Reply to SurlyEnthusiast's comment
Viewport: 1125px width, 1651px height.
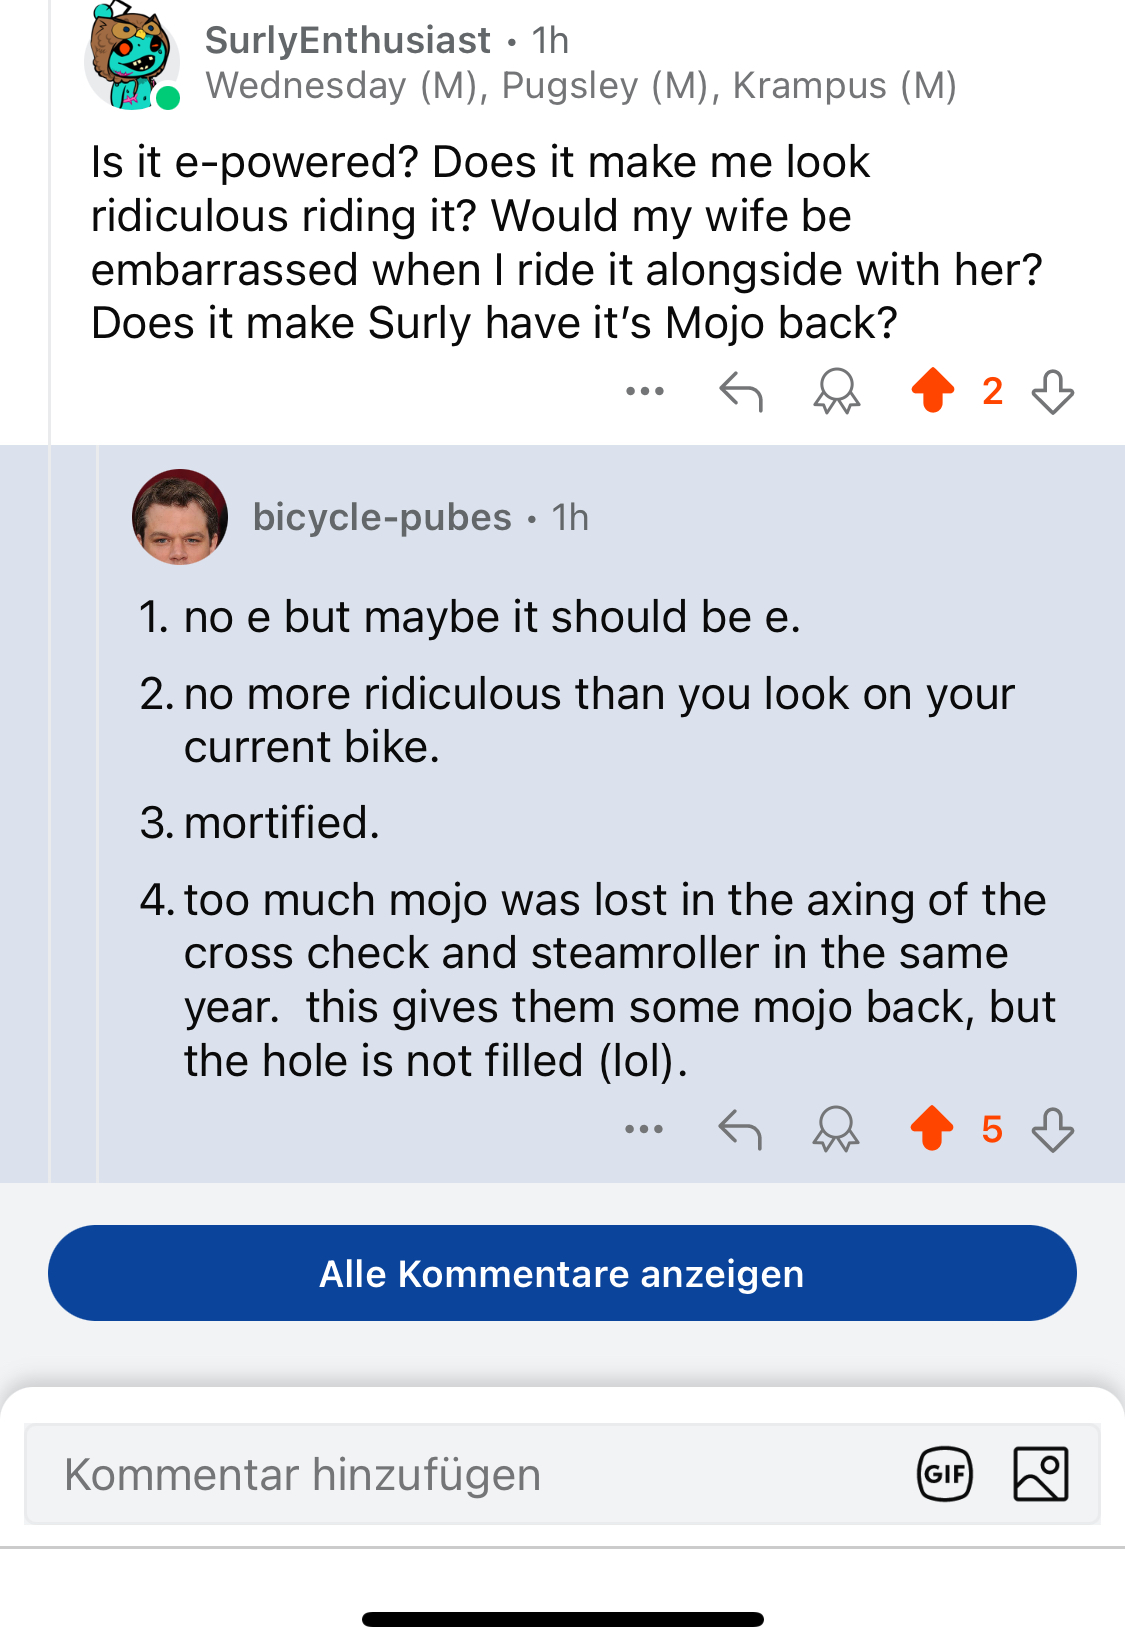pyautogui.click(x=741, y=391)
